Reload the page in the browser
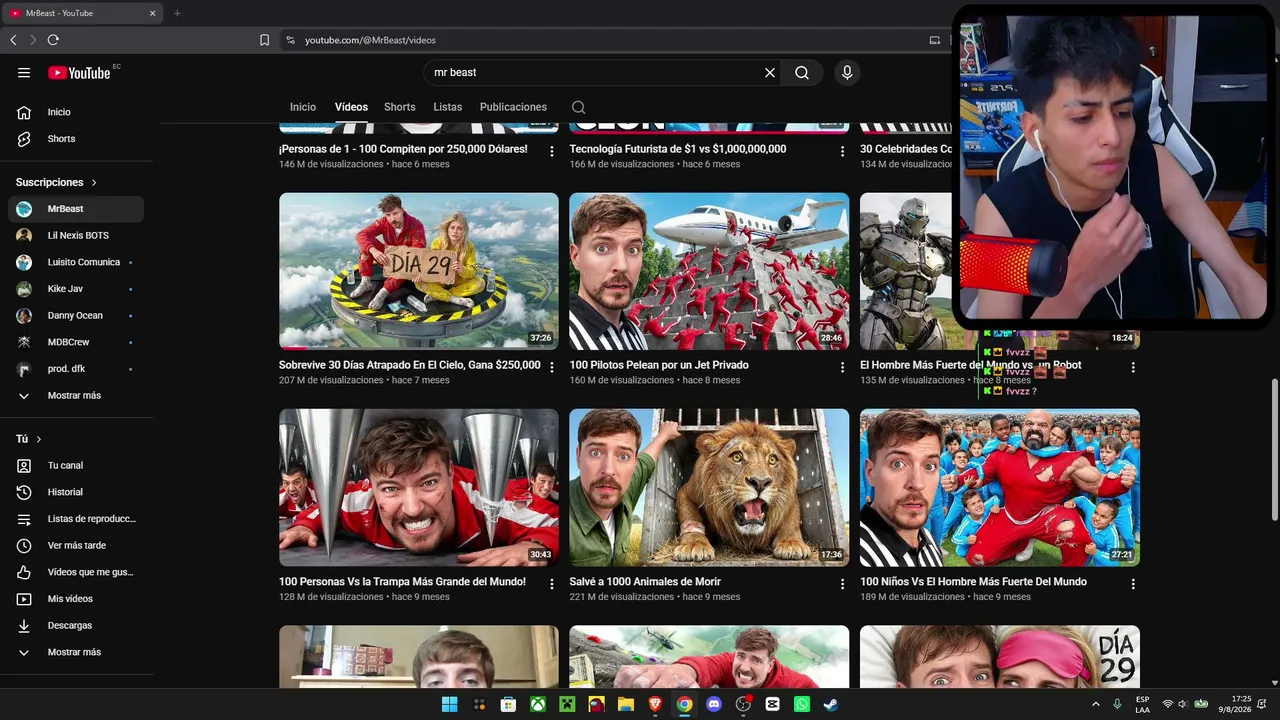The height and width of the screenshot is (720, 1280). [53, 40]
